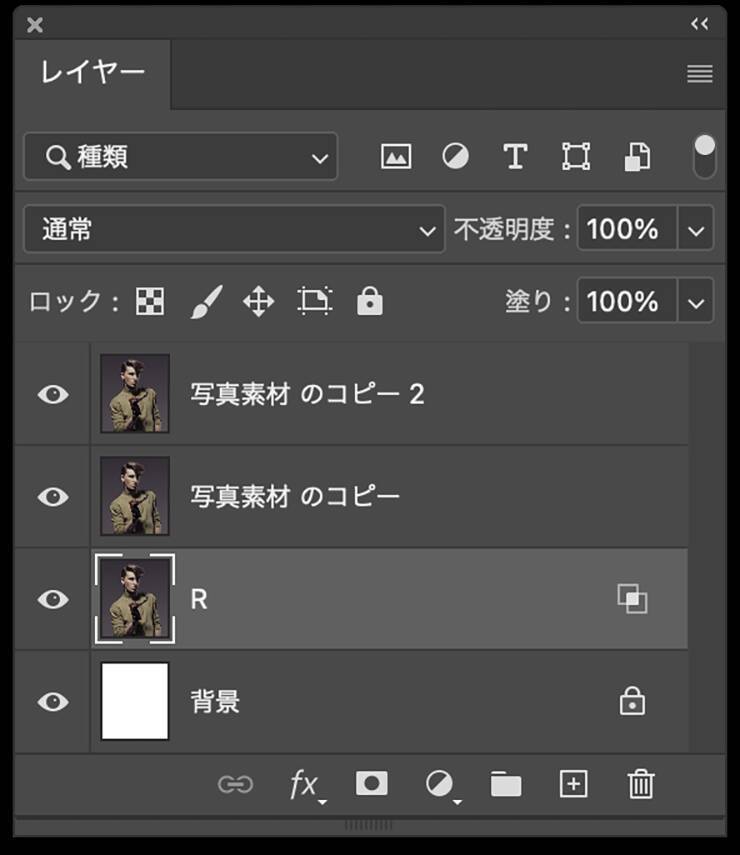740x855 pixels.
Task: Filter layers by adjustment layer type
Action: pyautogui.click(x=456, y=157)
